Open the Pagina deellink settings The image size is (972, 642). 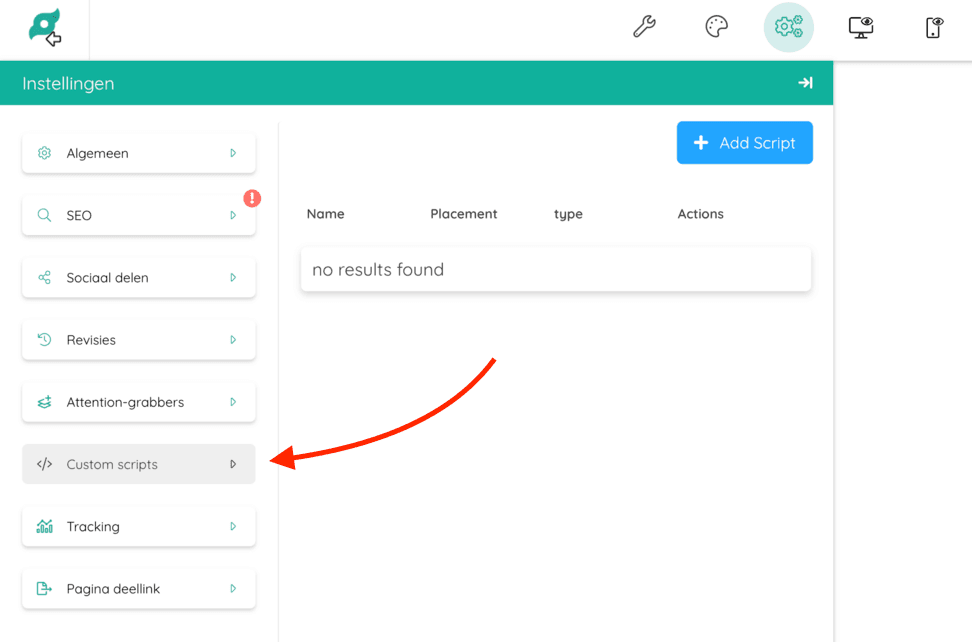pos(138,589)
